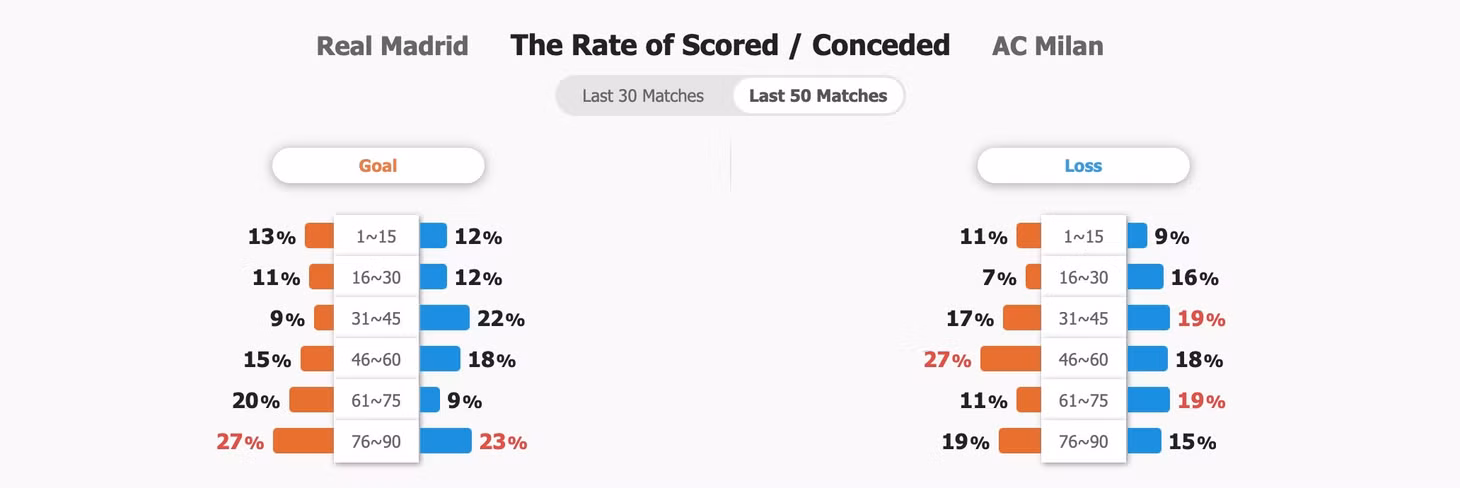Click the blue Loss pill button
This screenshot has height=488, width=1460.
click(x=1083, y=166)
